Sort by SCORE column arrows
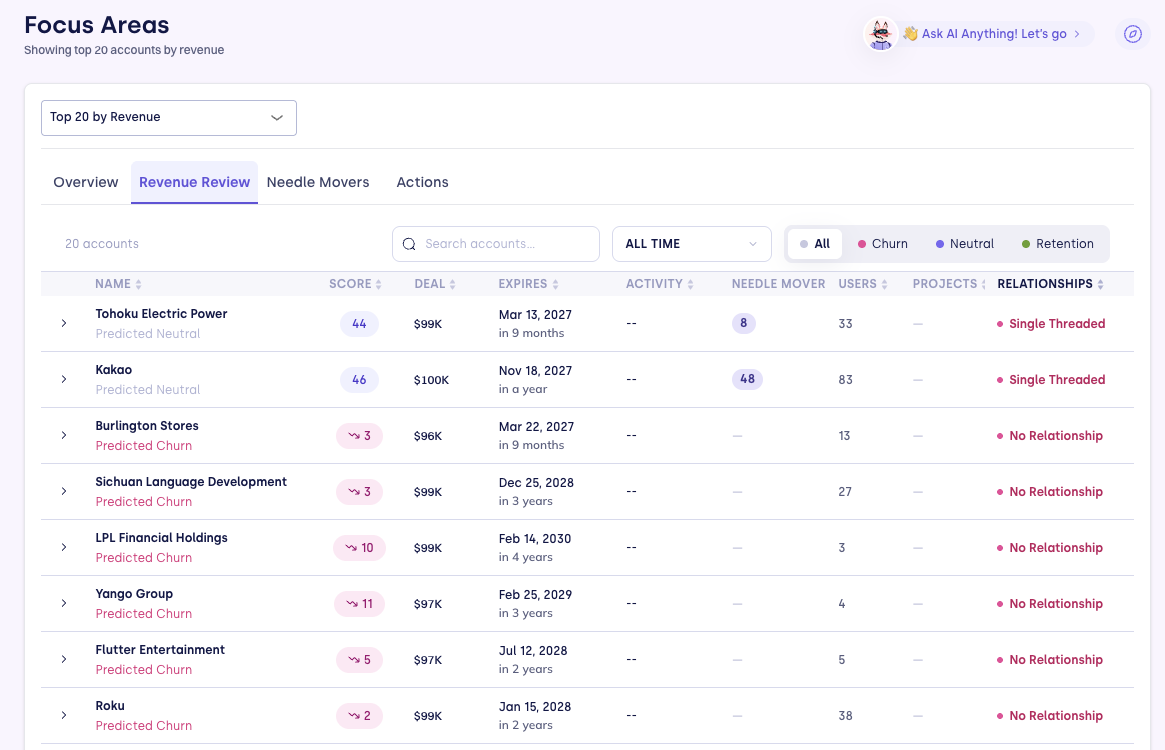The width and height of the screenshot is (1165, 750). click(378, 284)
